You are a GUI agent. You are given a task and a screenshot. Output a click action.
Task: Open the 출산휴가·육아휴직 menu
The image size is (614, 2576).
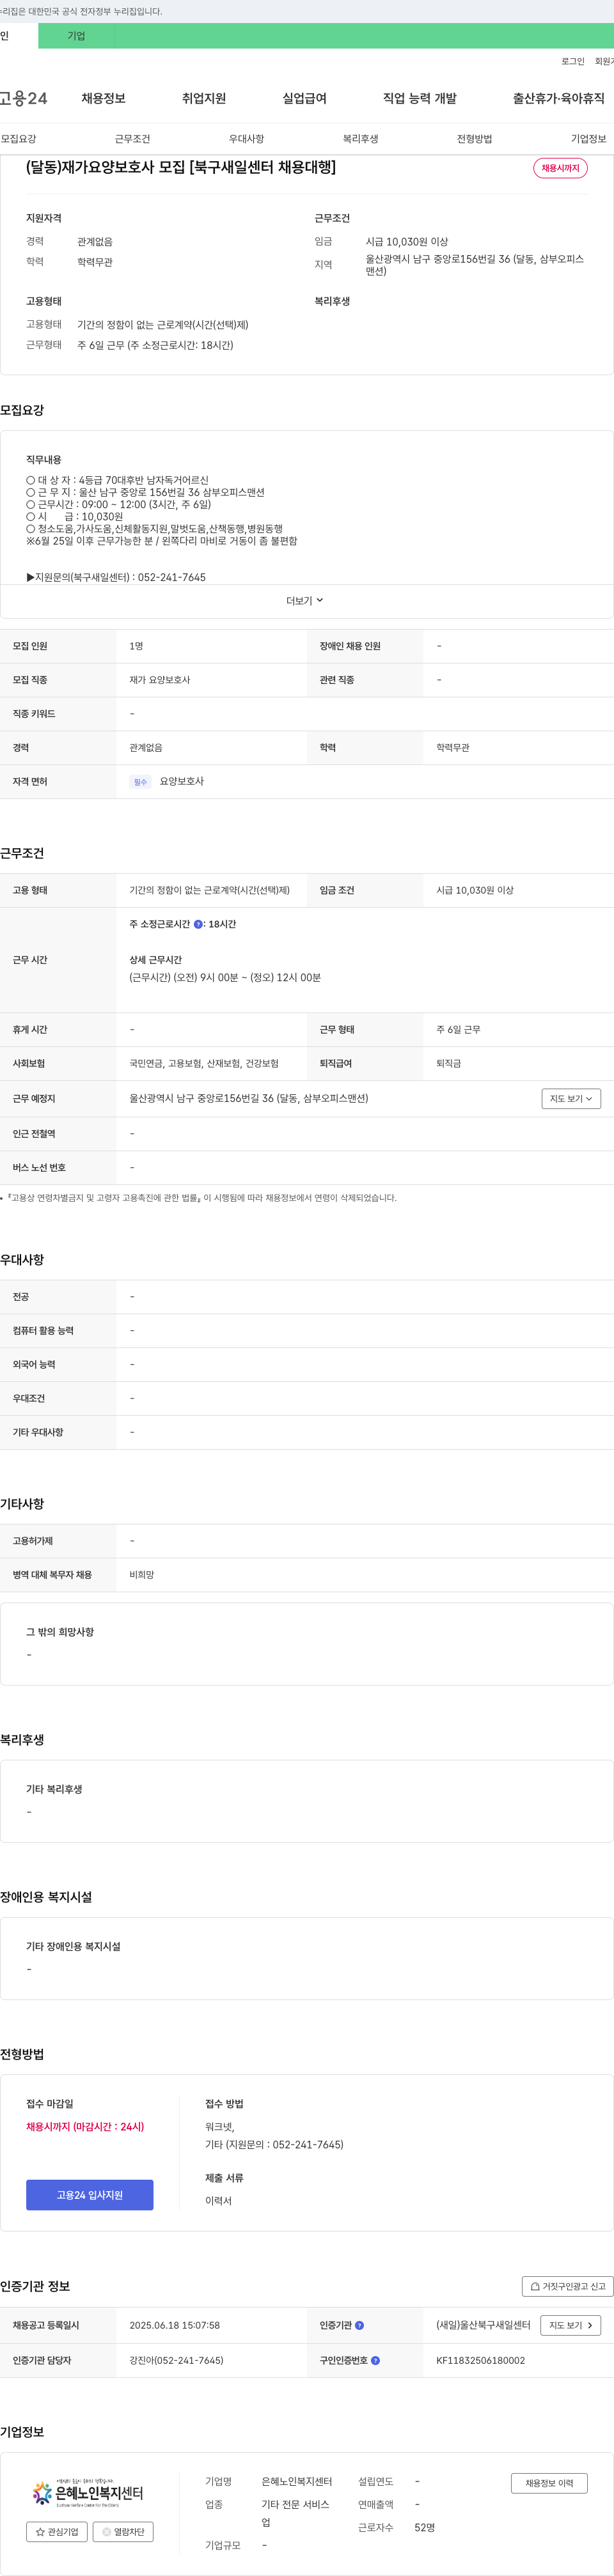[559, 98]
